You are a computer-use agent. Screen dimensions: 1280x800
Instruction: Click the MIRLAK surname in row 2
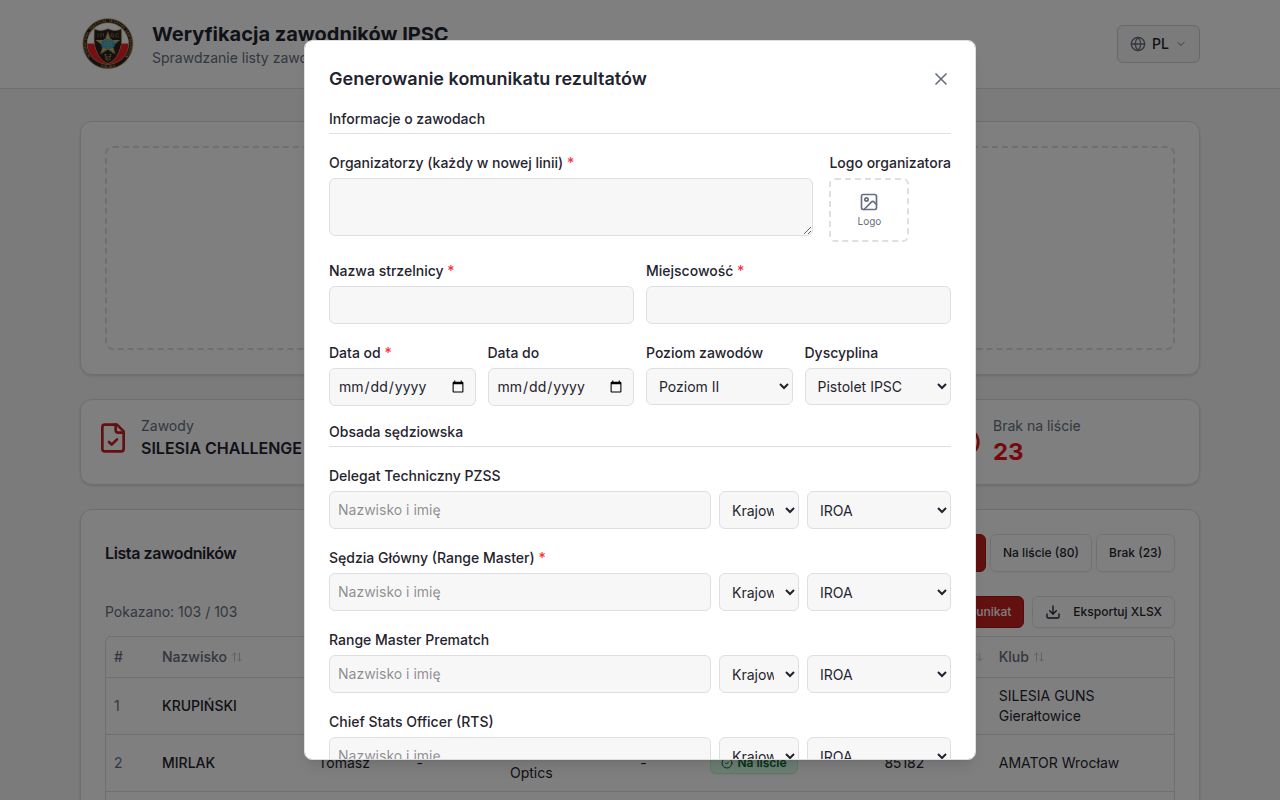click(189, 763)
